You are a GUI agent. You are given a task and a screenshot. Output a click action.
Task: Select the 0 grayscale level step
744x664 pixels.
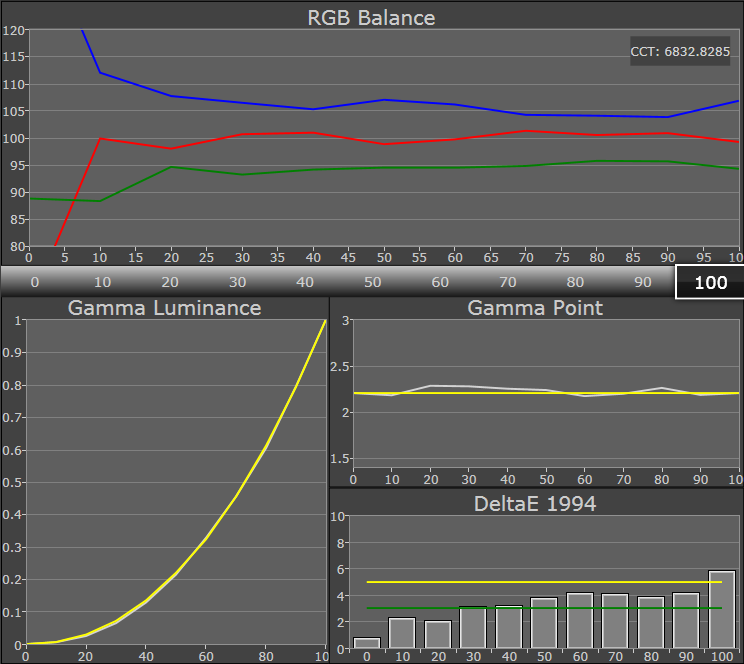pos(34,282)
